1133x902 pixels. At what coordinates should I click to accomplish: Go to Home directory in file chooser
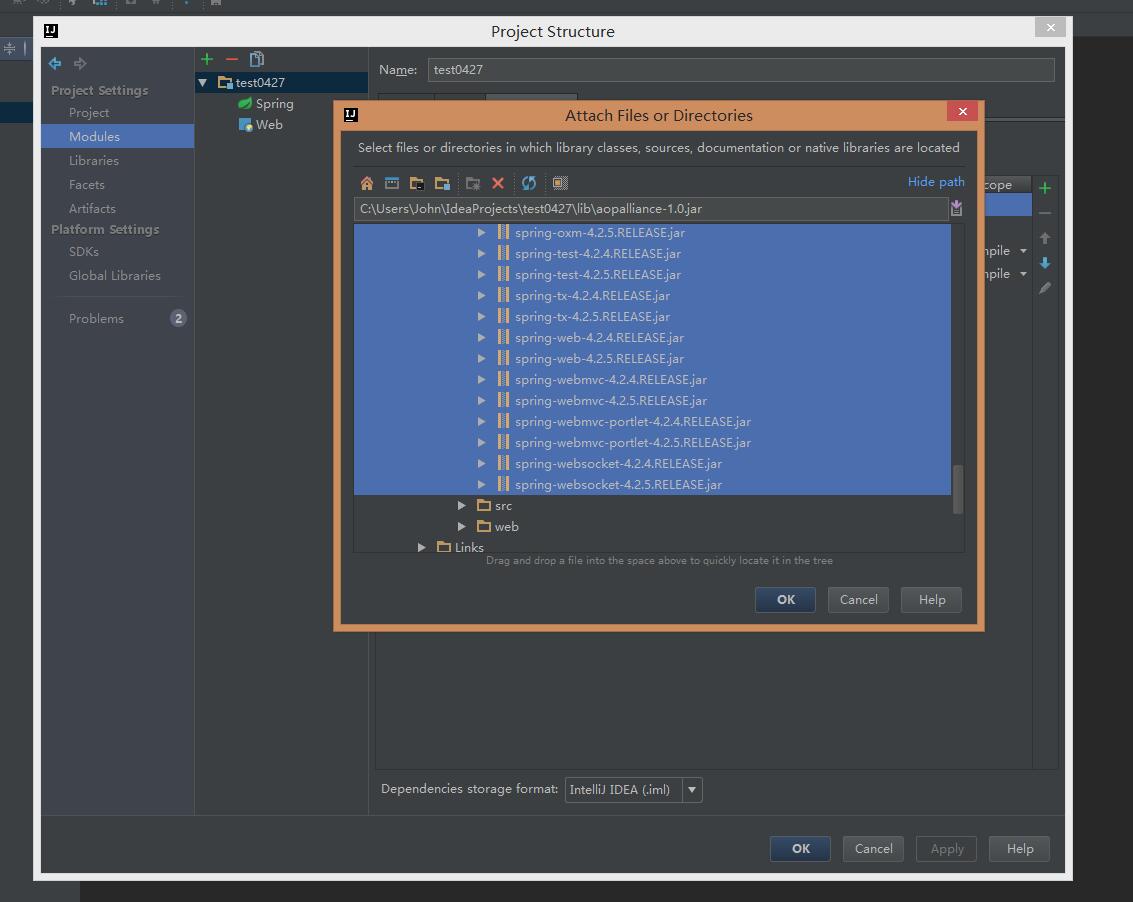[x=367, y=183]
